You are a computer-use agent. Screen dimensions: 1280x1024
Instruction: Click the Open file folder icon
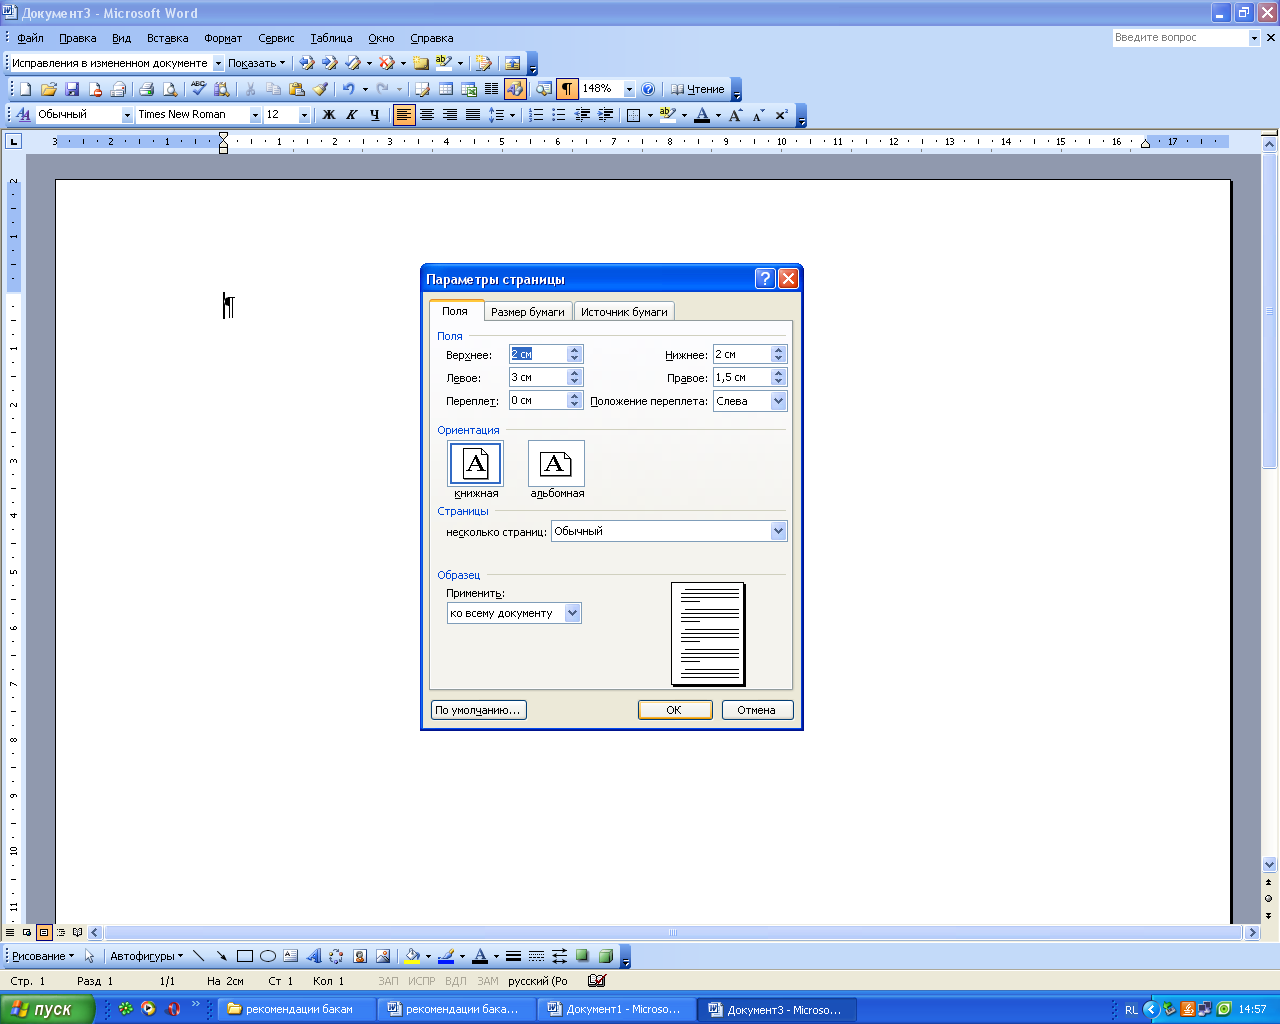coord(49,89)
